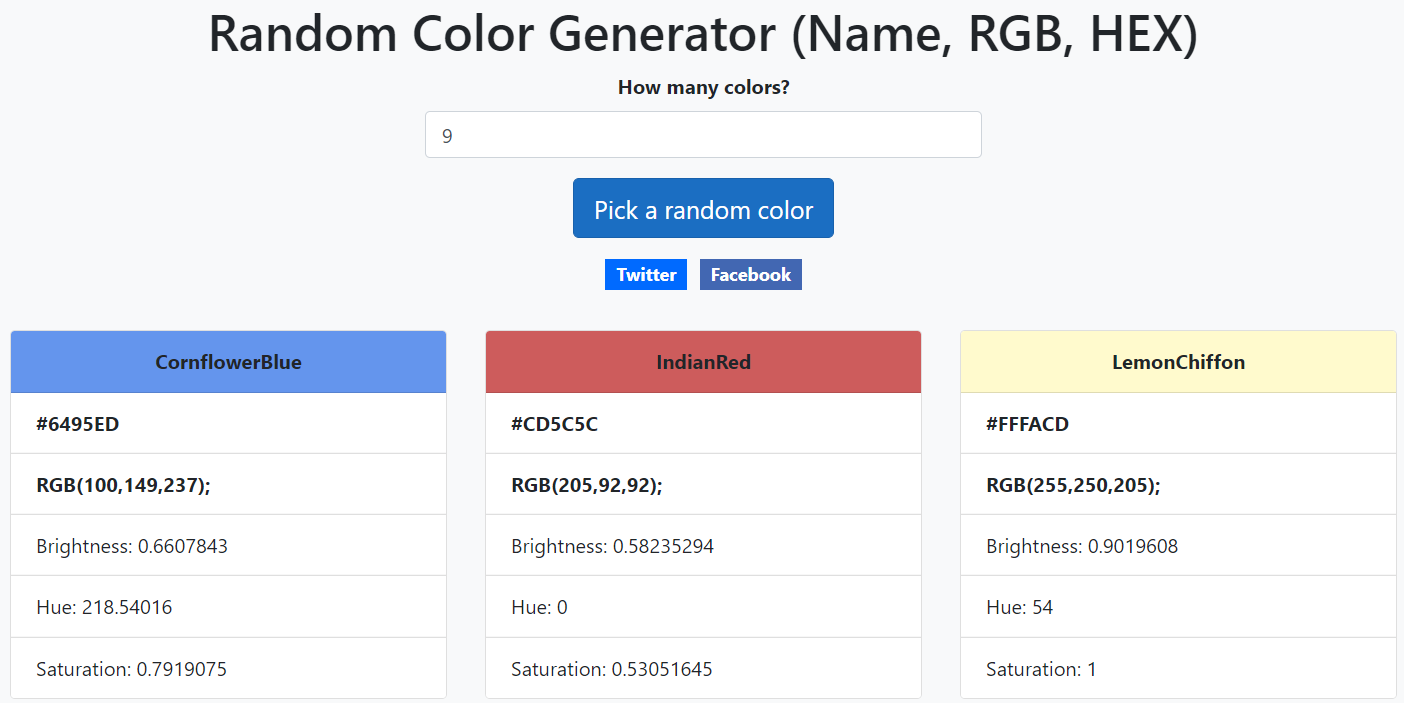Screen dimensions: 1404x703
Task: Click the 'How many colors?' number input
Action: pos(703,134)
